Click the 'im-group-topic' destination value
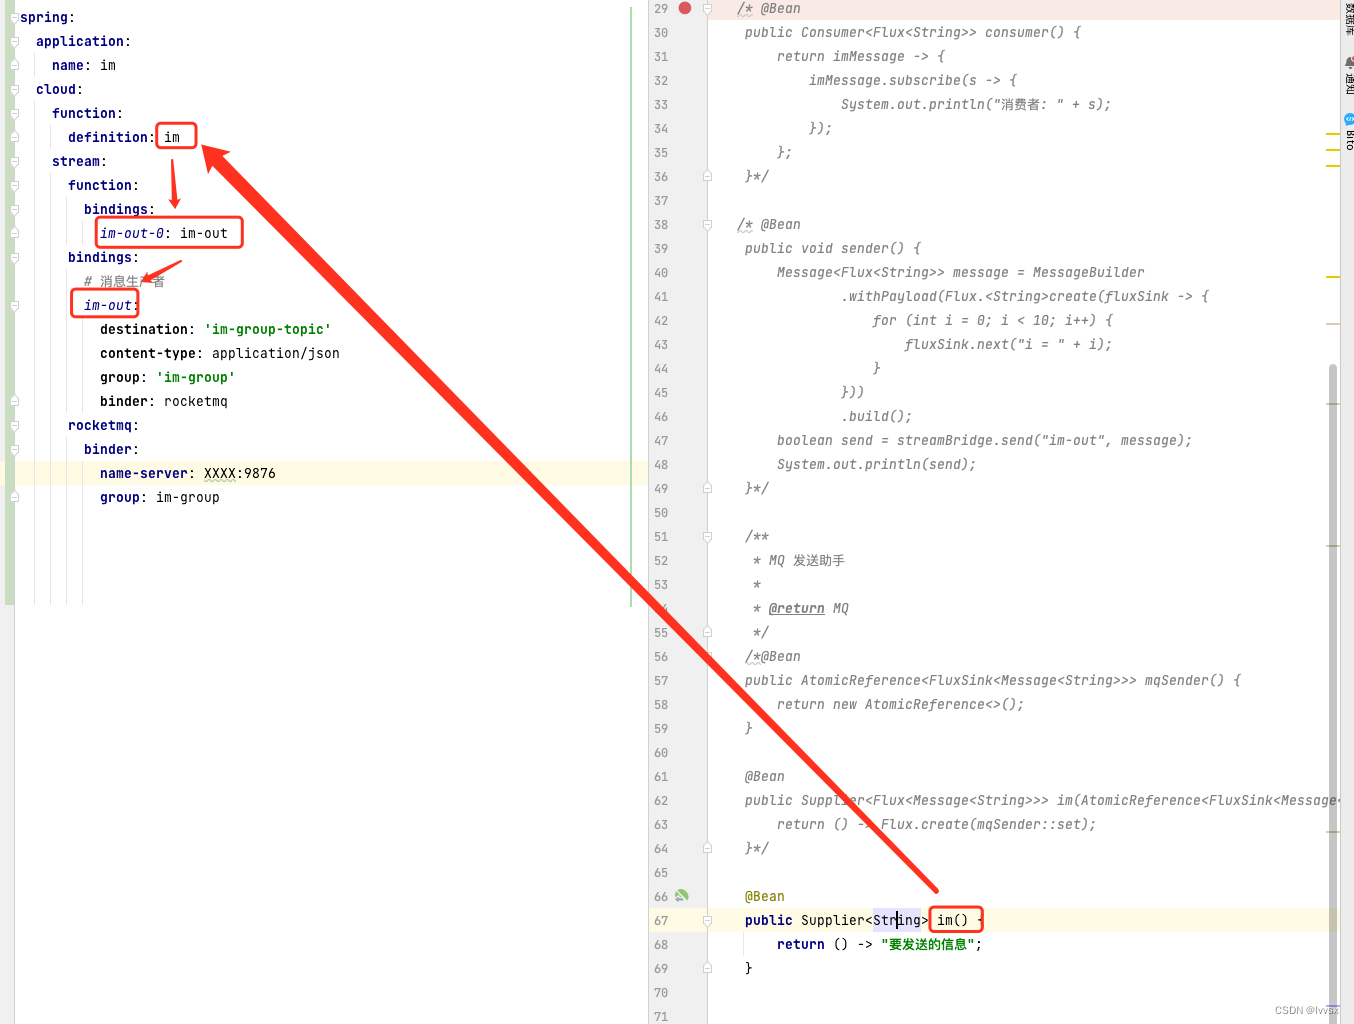This screenshot has height=1024, width=1354. pos(268,329)
